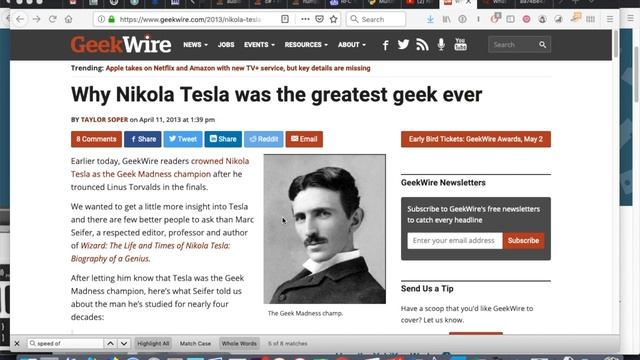640x360 pixels.
Task: Toggle Match Case in the find bar
Action: click(x=196, y=344)
